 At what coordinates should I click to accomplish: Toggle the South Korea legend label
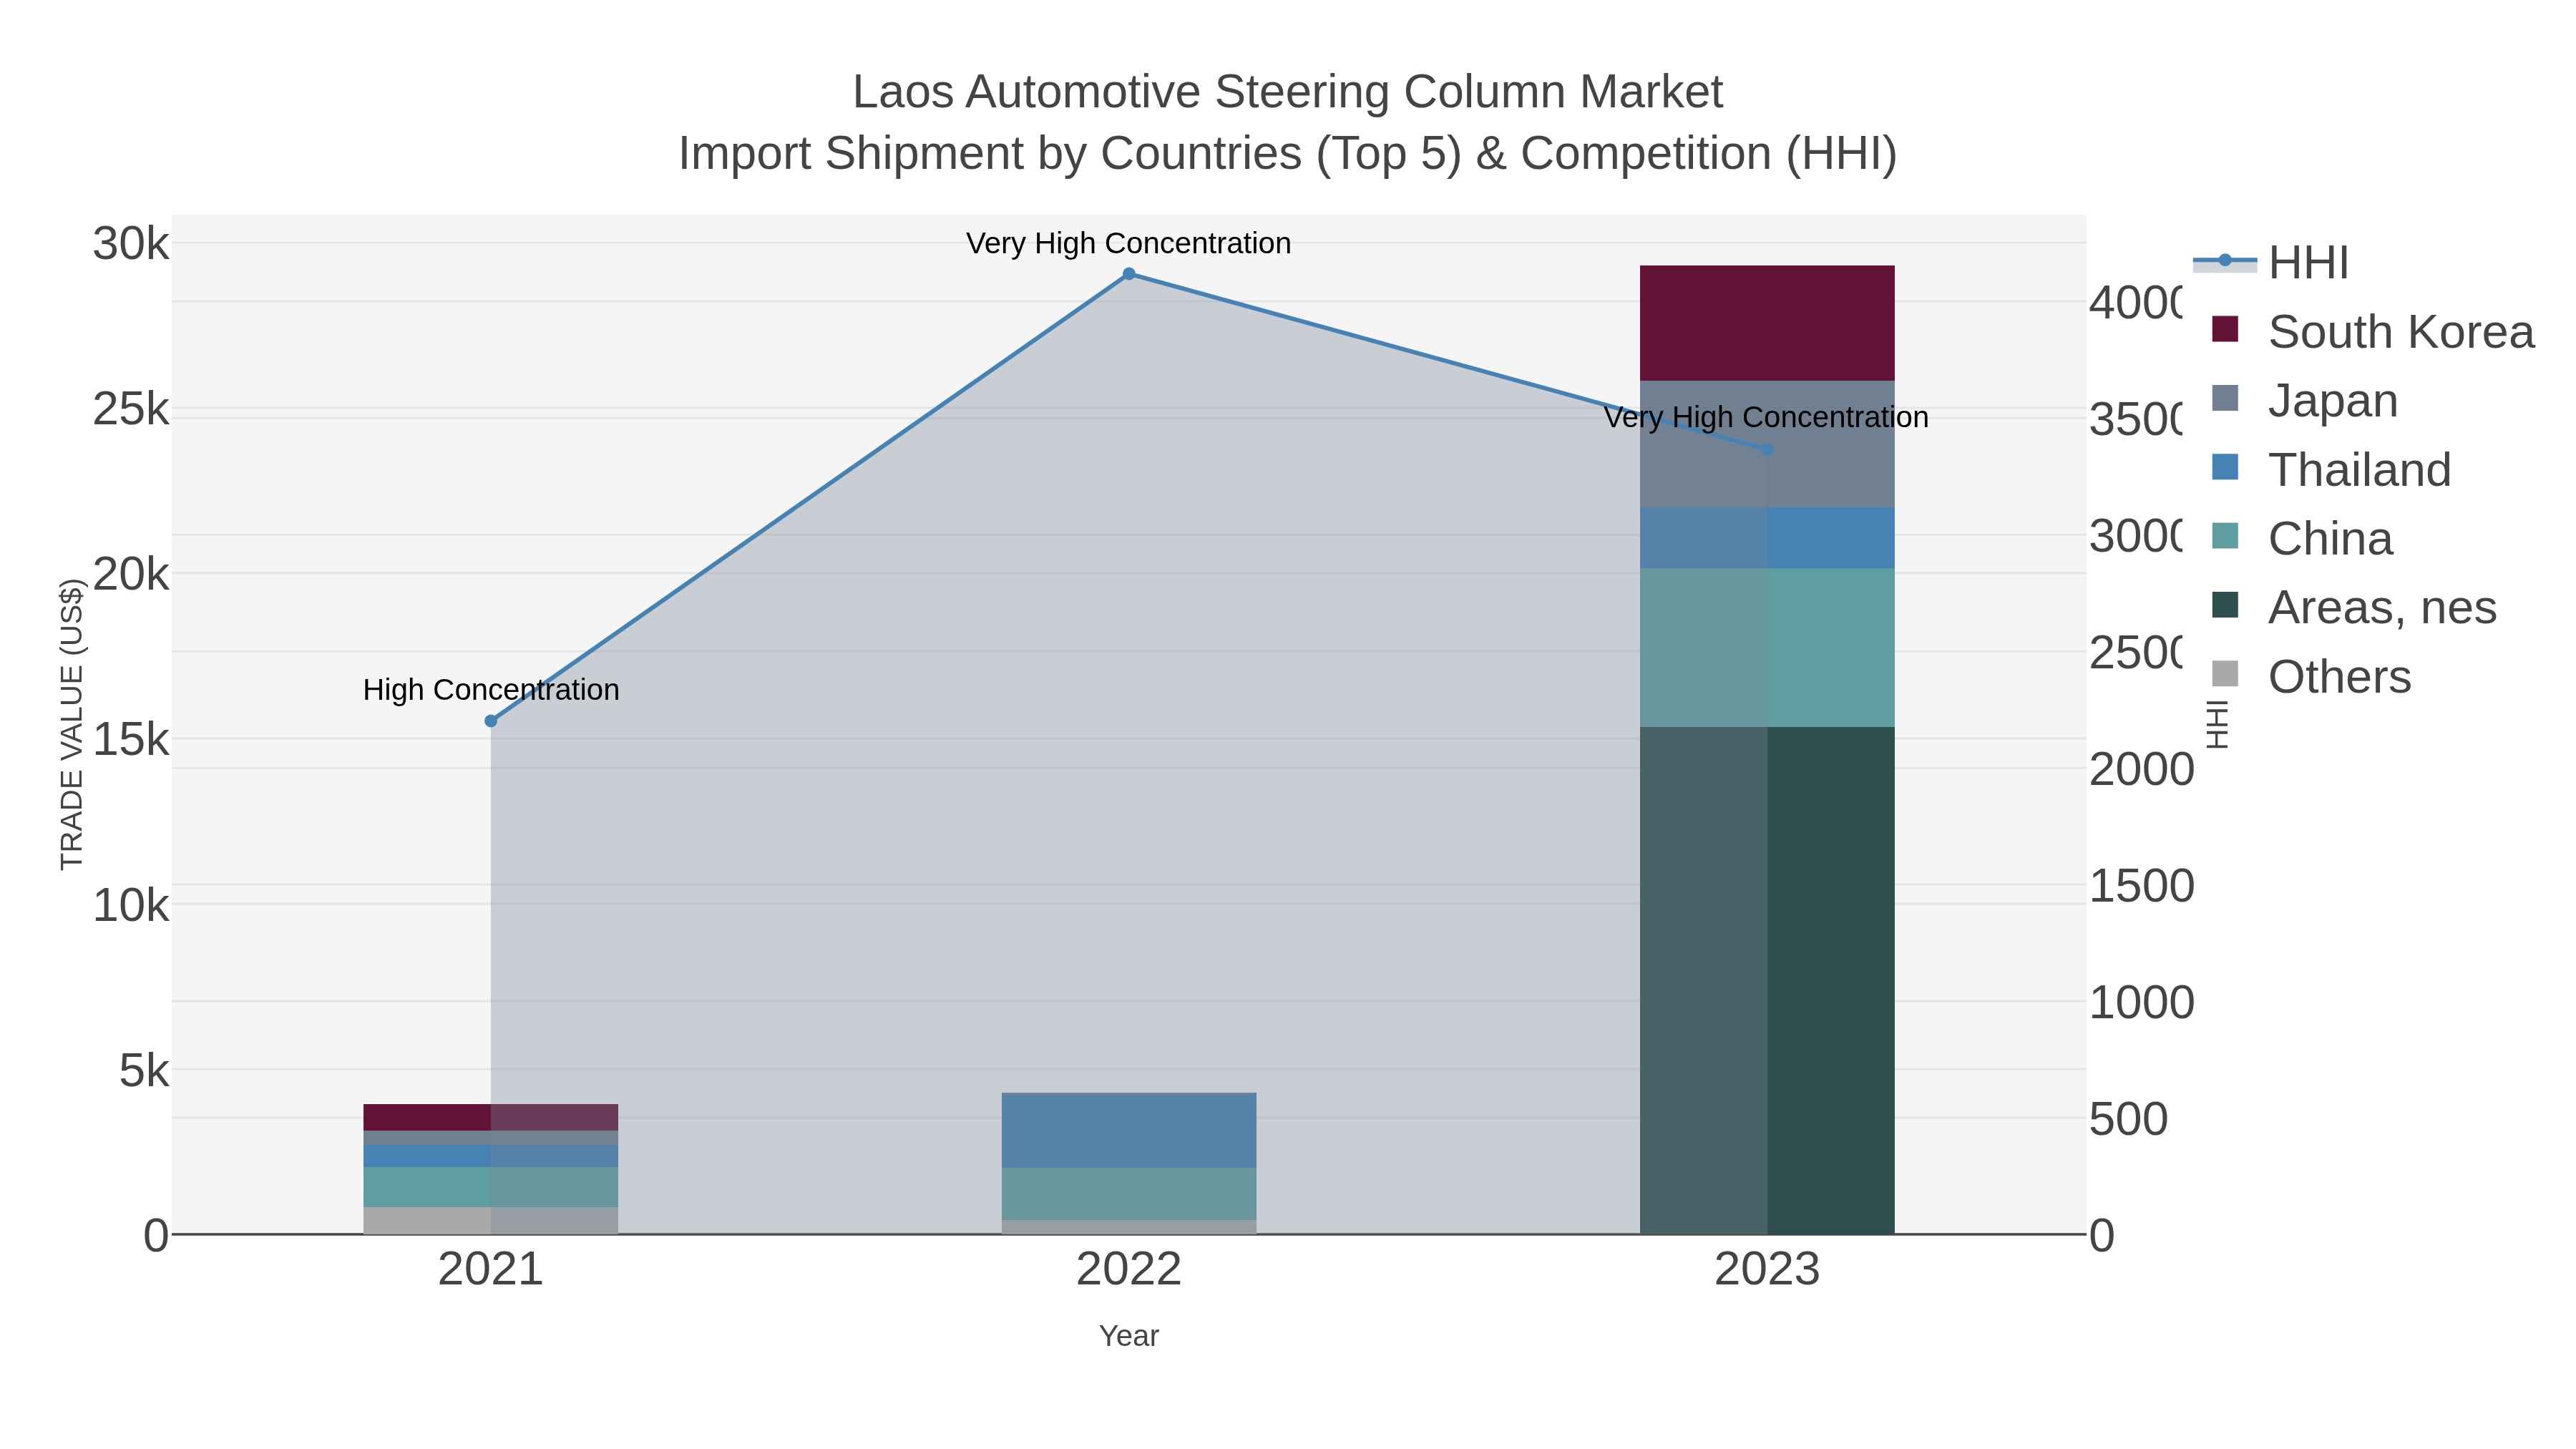[x=2400, y=332]
